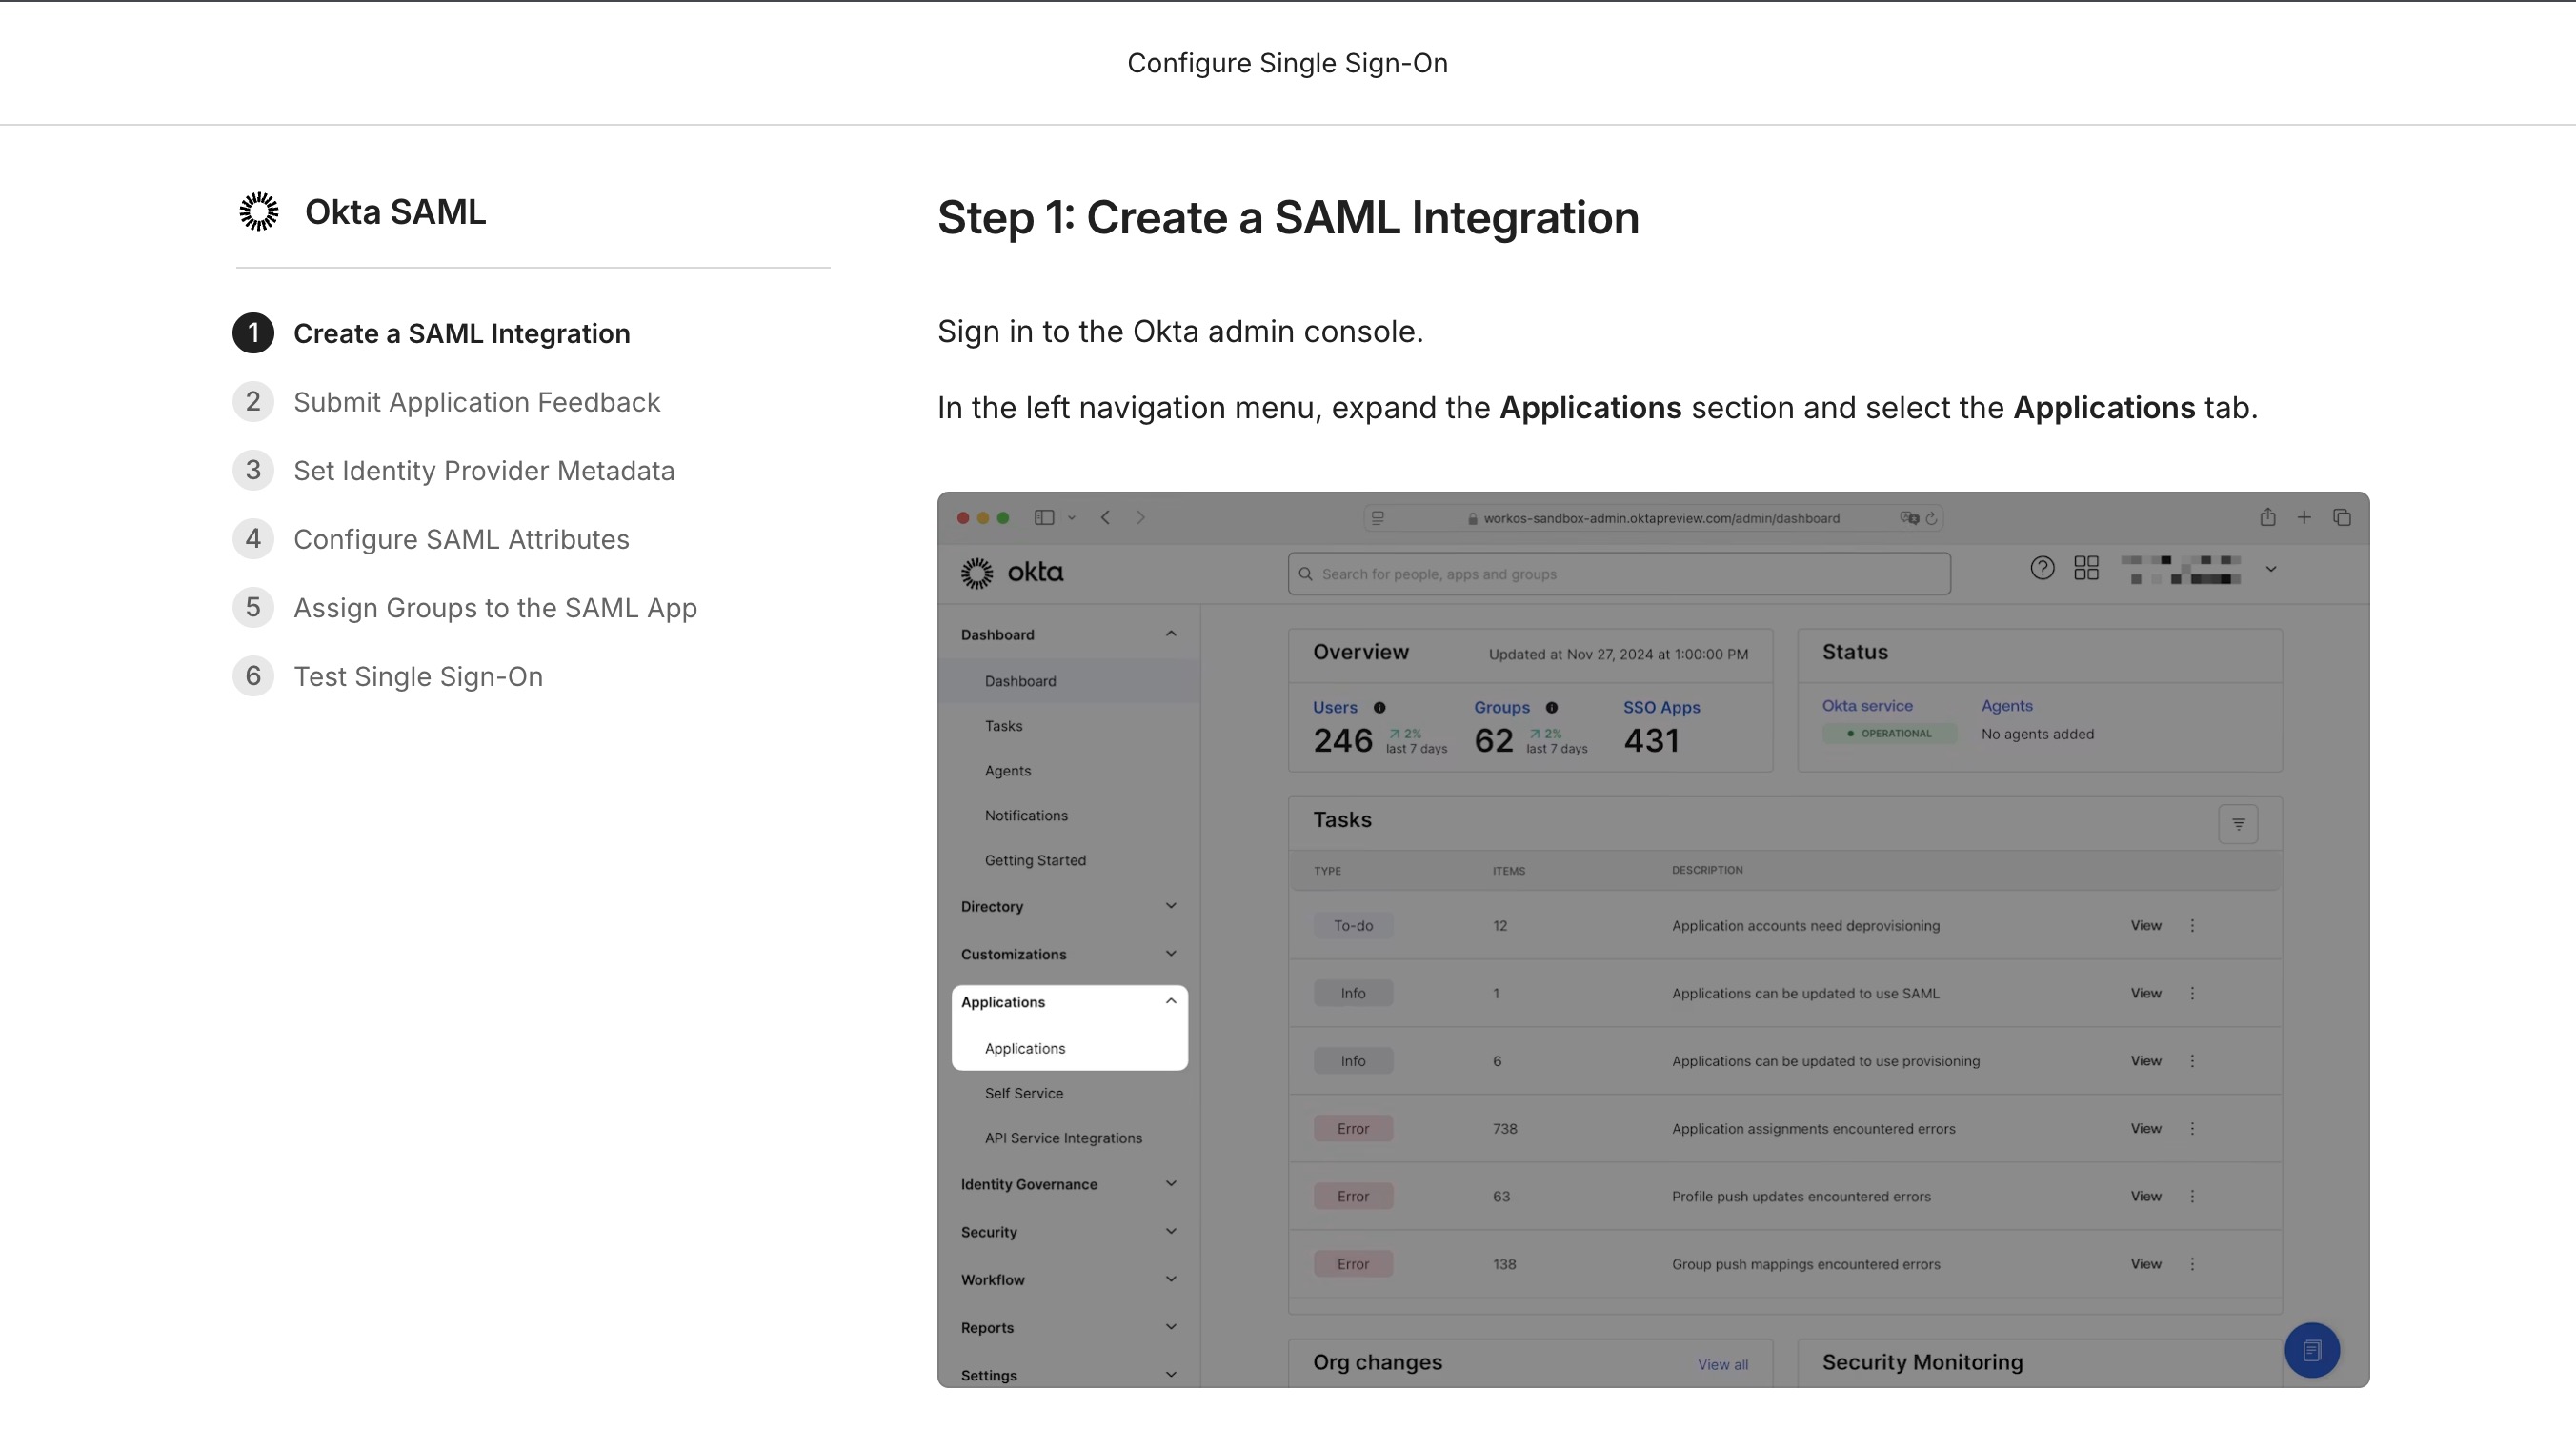The height and width of the screenshot is (1450, 2576).
Task: Click the help question mark icon
Action: click(2042, 569)
